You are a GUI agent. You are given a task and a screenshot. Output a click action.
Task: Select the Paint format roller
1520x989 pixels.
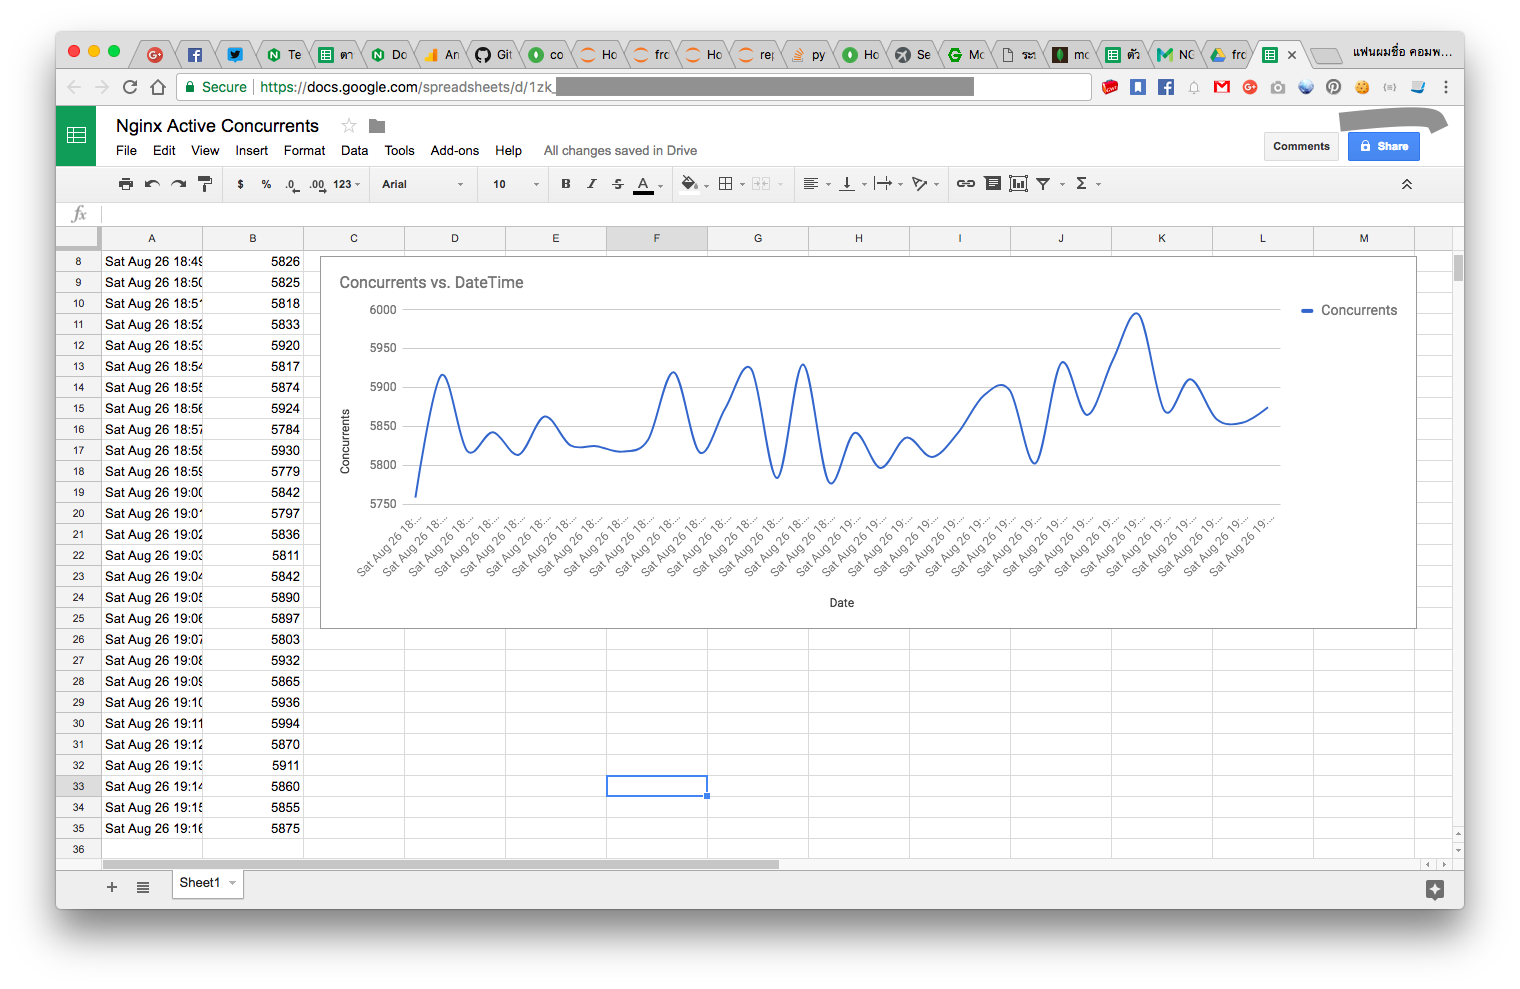click(x=205, y=184)
